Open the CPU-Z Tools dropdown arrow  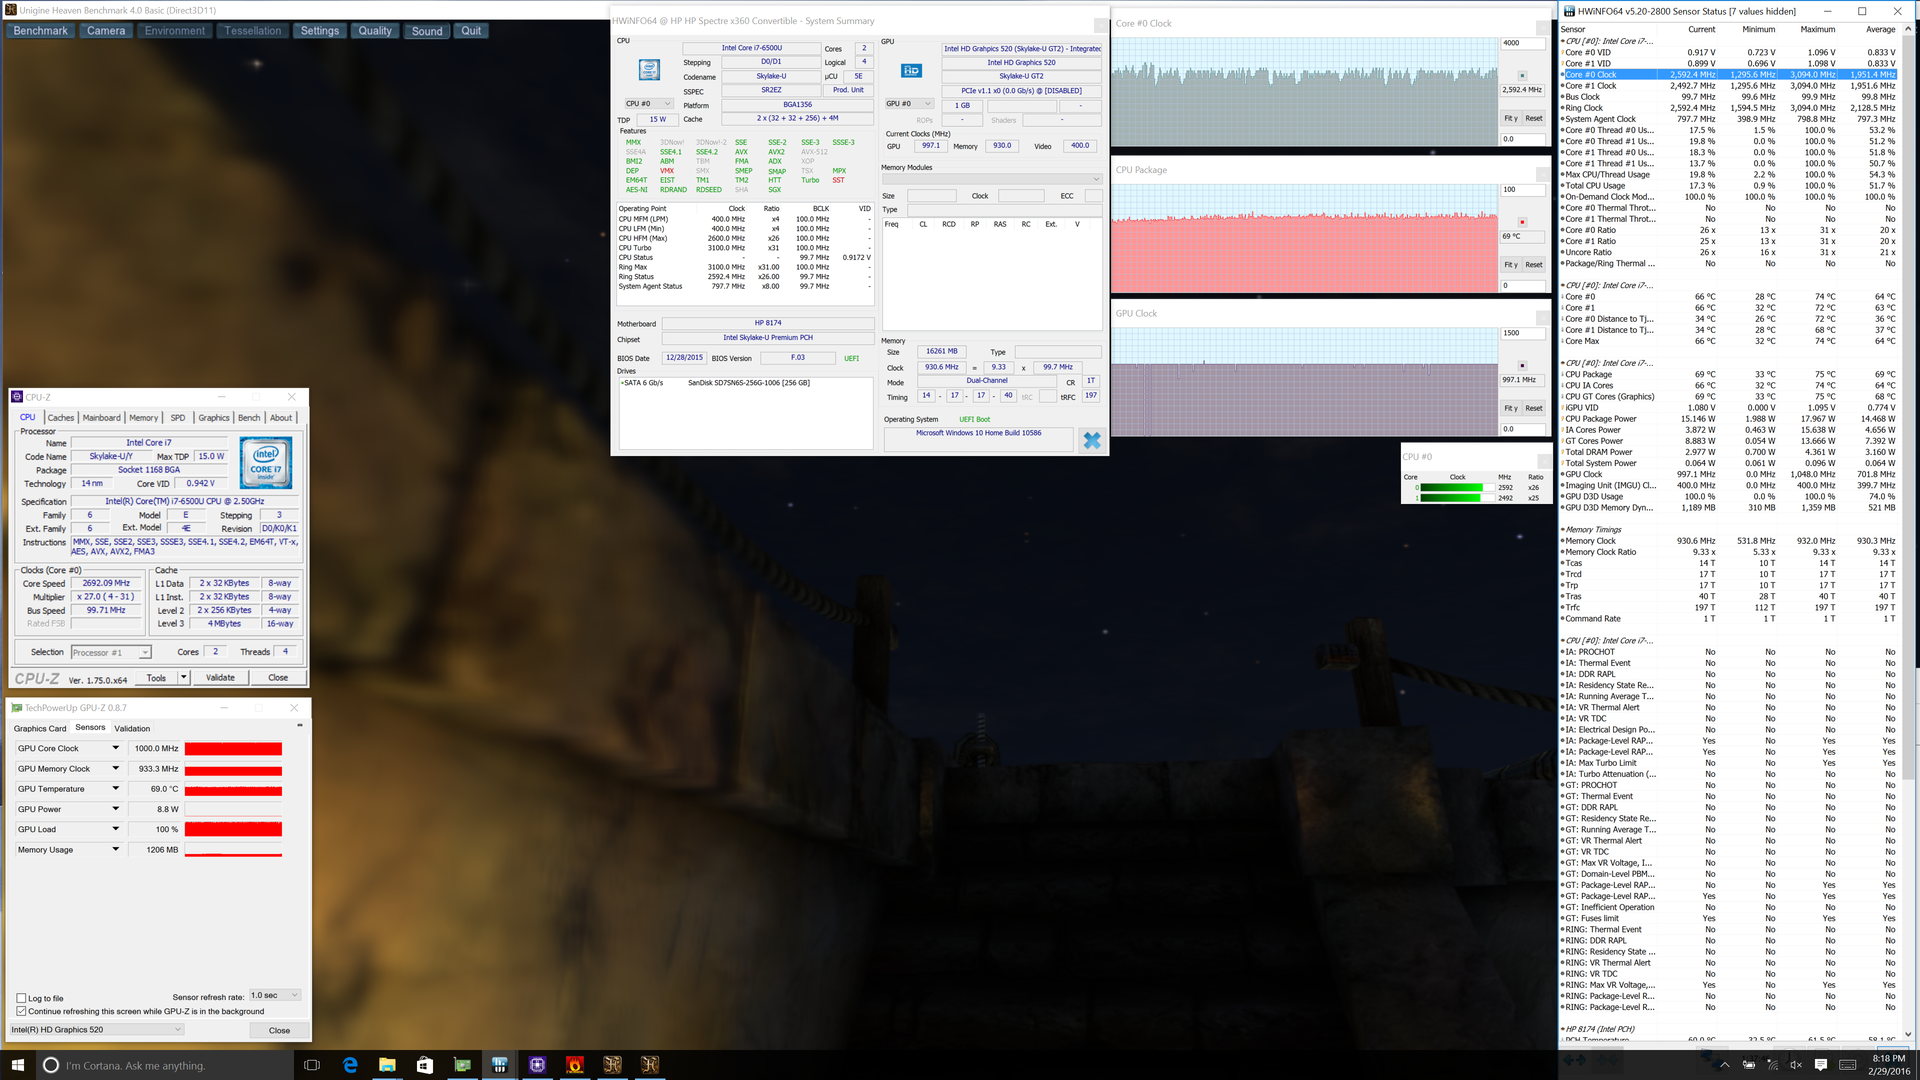[183, 677]
